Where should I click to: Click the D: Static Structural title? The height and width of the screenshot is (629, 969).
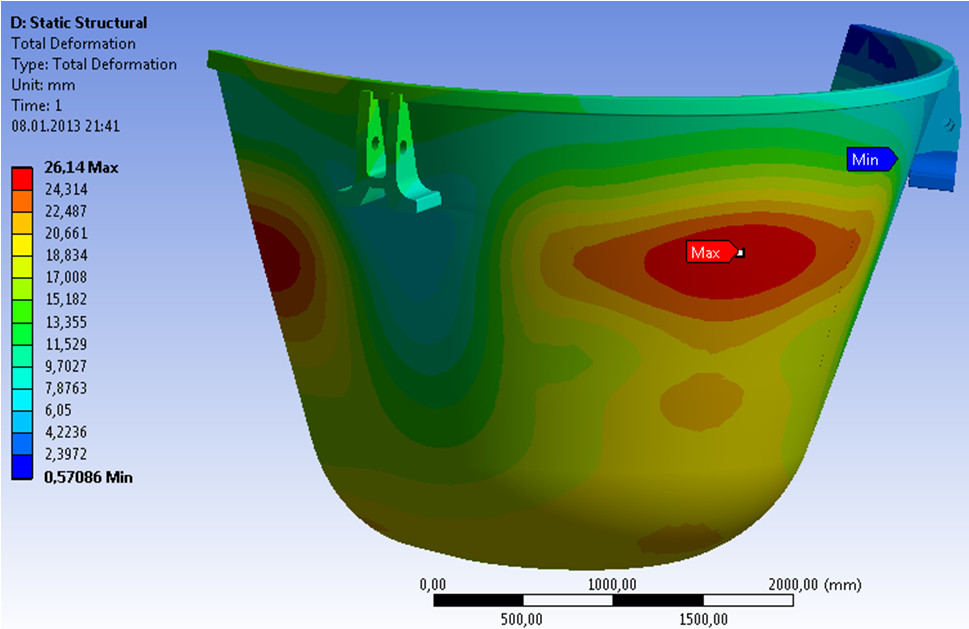click(x=78, y=22)
